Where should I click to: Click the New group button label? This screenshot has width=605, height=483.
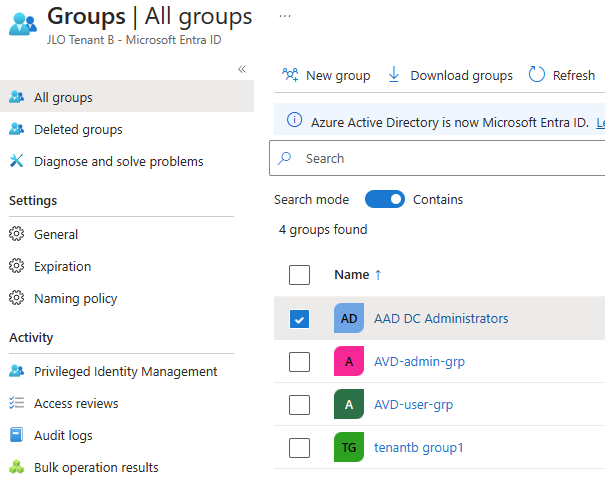(x=338, y=76)
